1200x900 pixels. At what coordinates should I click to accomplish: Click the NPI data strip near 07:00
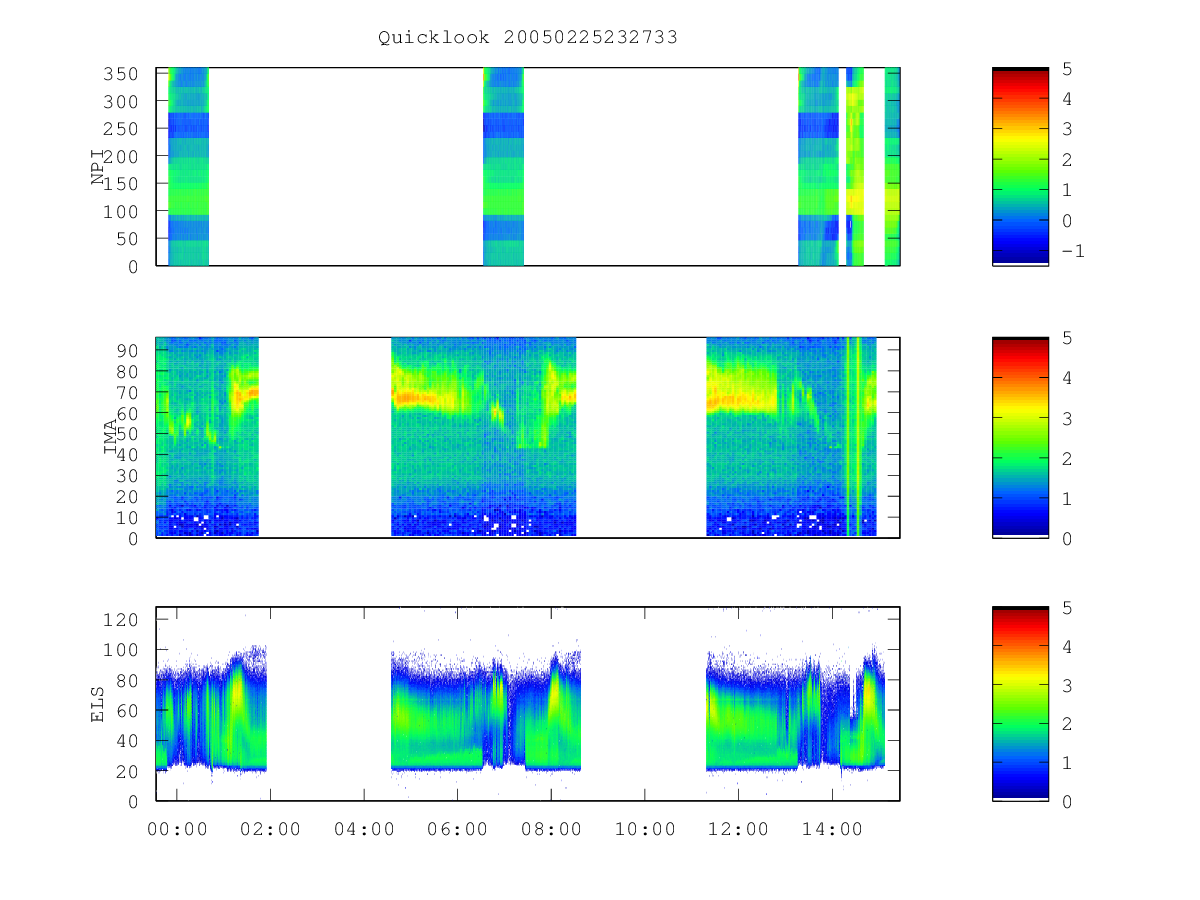click(503, 166)
